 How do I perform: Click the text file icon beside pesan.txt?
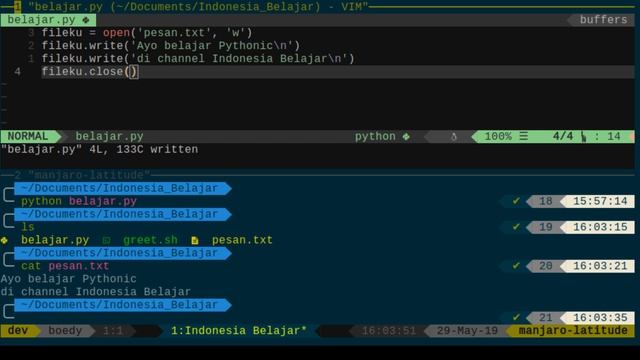pos(195,240)
